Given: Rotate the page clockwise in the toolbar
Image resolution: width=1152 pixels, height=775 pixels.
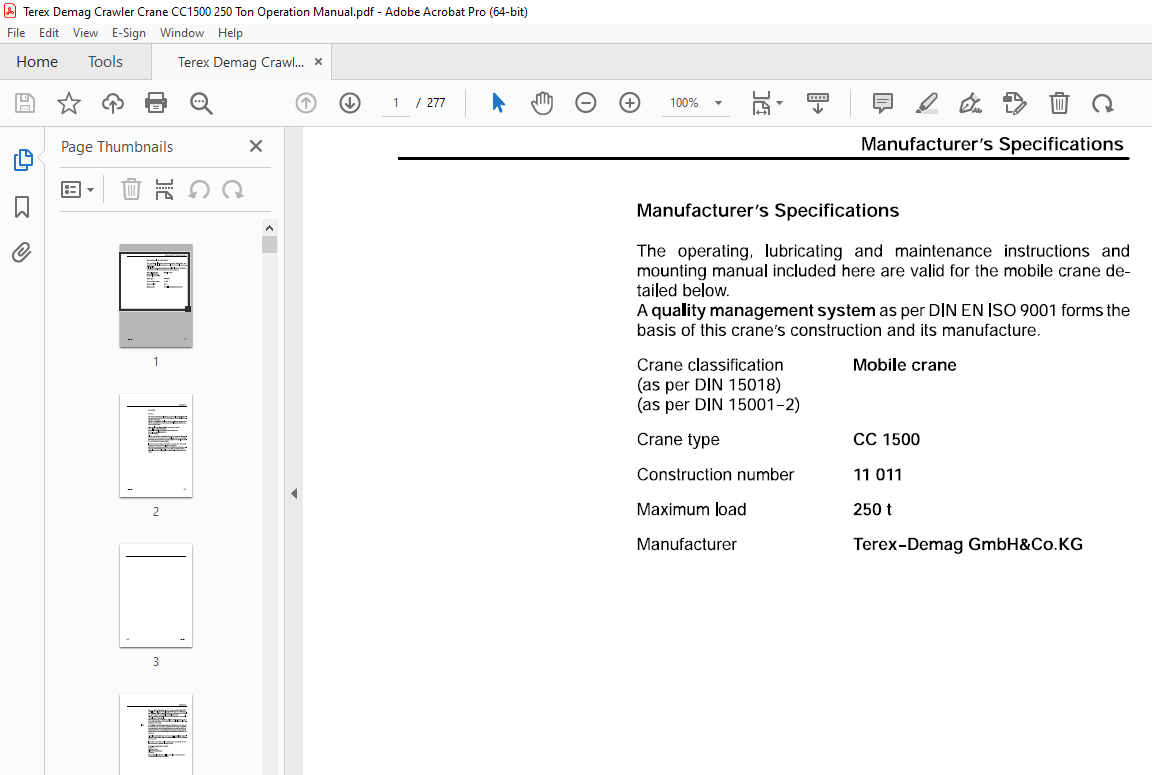Looking at the screenshot, I should click(x=1103, y=104).
